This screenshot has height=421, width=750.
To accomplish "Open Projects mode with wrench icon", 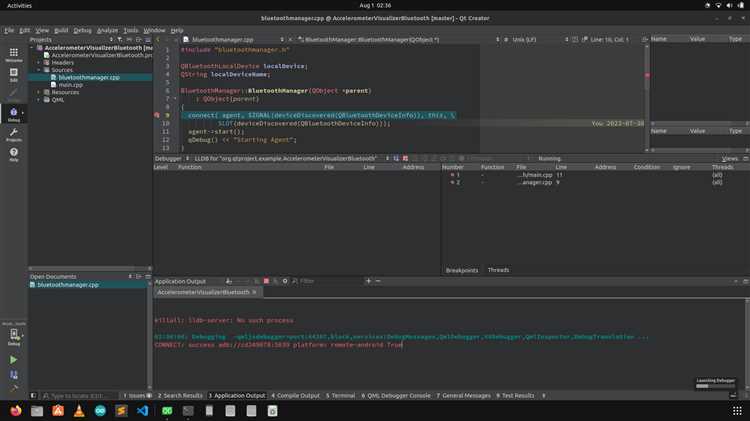I will [x=13, y=135].
